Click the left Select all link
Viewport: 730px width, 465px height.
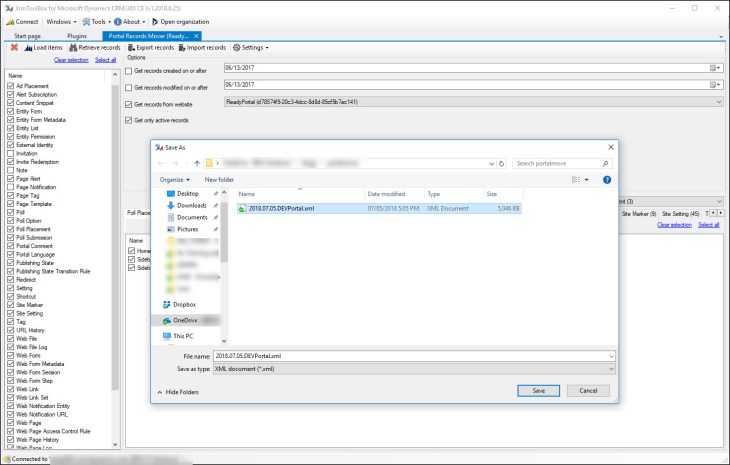[x=106, y=60]
